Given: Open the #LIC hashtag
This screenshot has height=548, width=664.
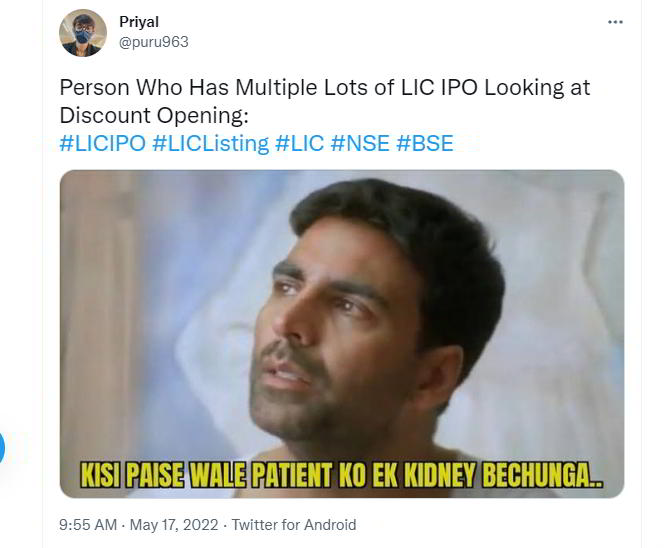Looking at the screenshot, I should pos(299,143).
